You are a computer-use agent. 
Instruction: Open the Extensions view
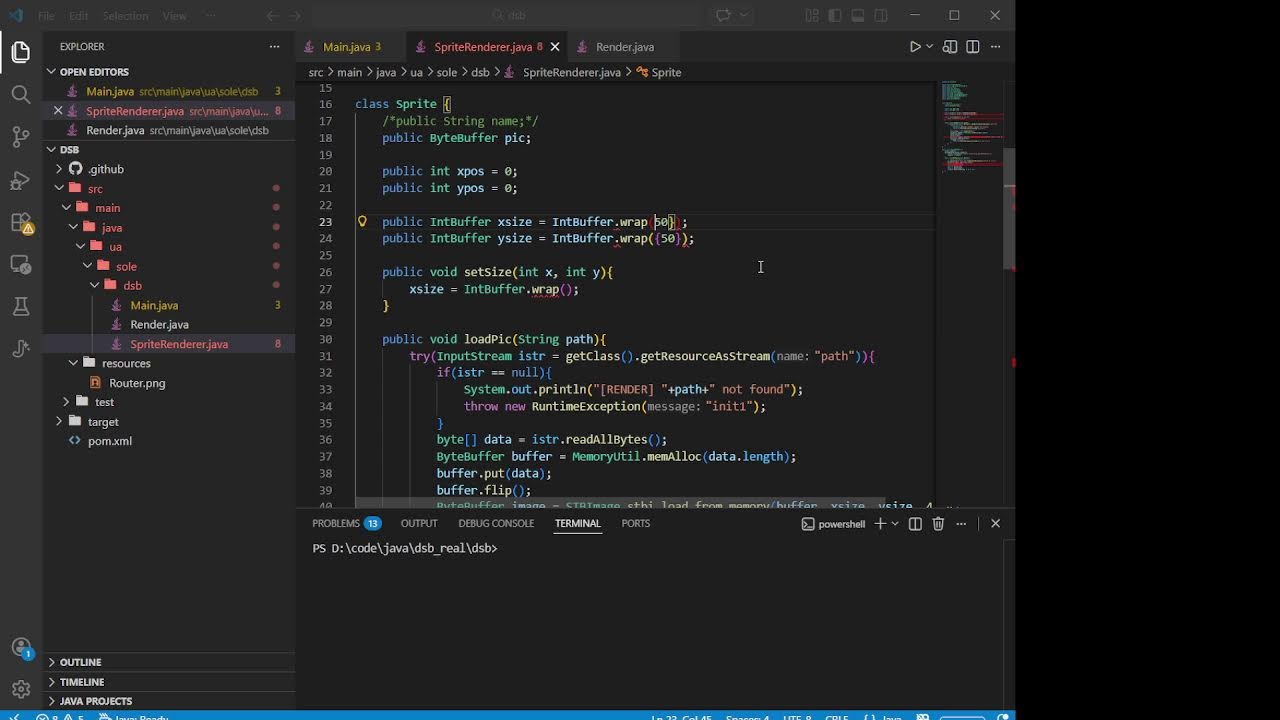pos(21,223)
